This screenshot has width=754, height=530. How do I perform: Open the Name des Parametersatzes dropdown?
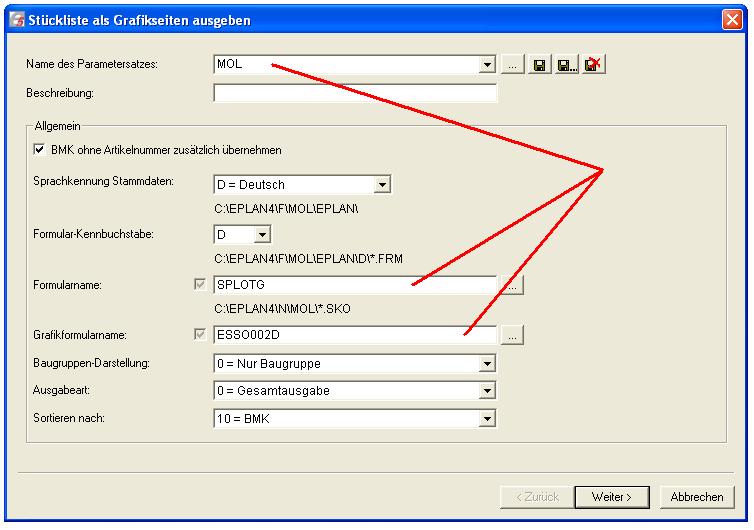[x=487, y=64]
